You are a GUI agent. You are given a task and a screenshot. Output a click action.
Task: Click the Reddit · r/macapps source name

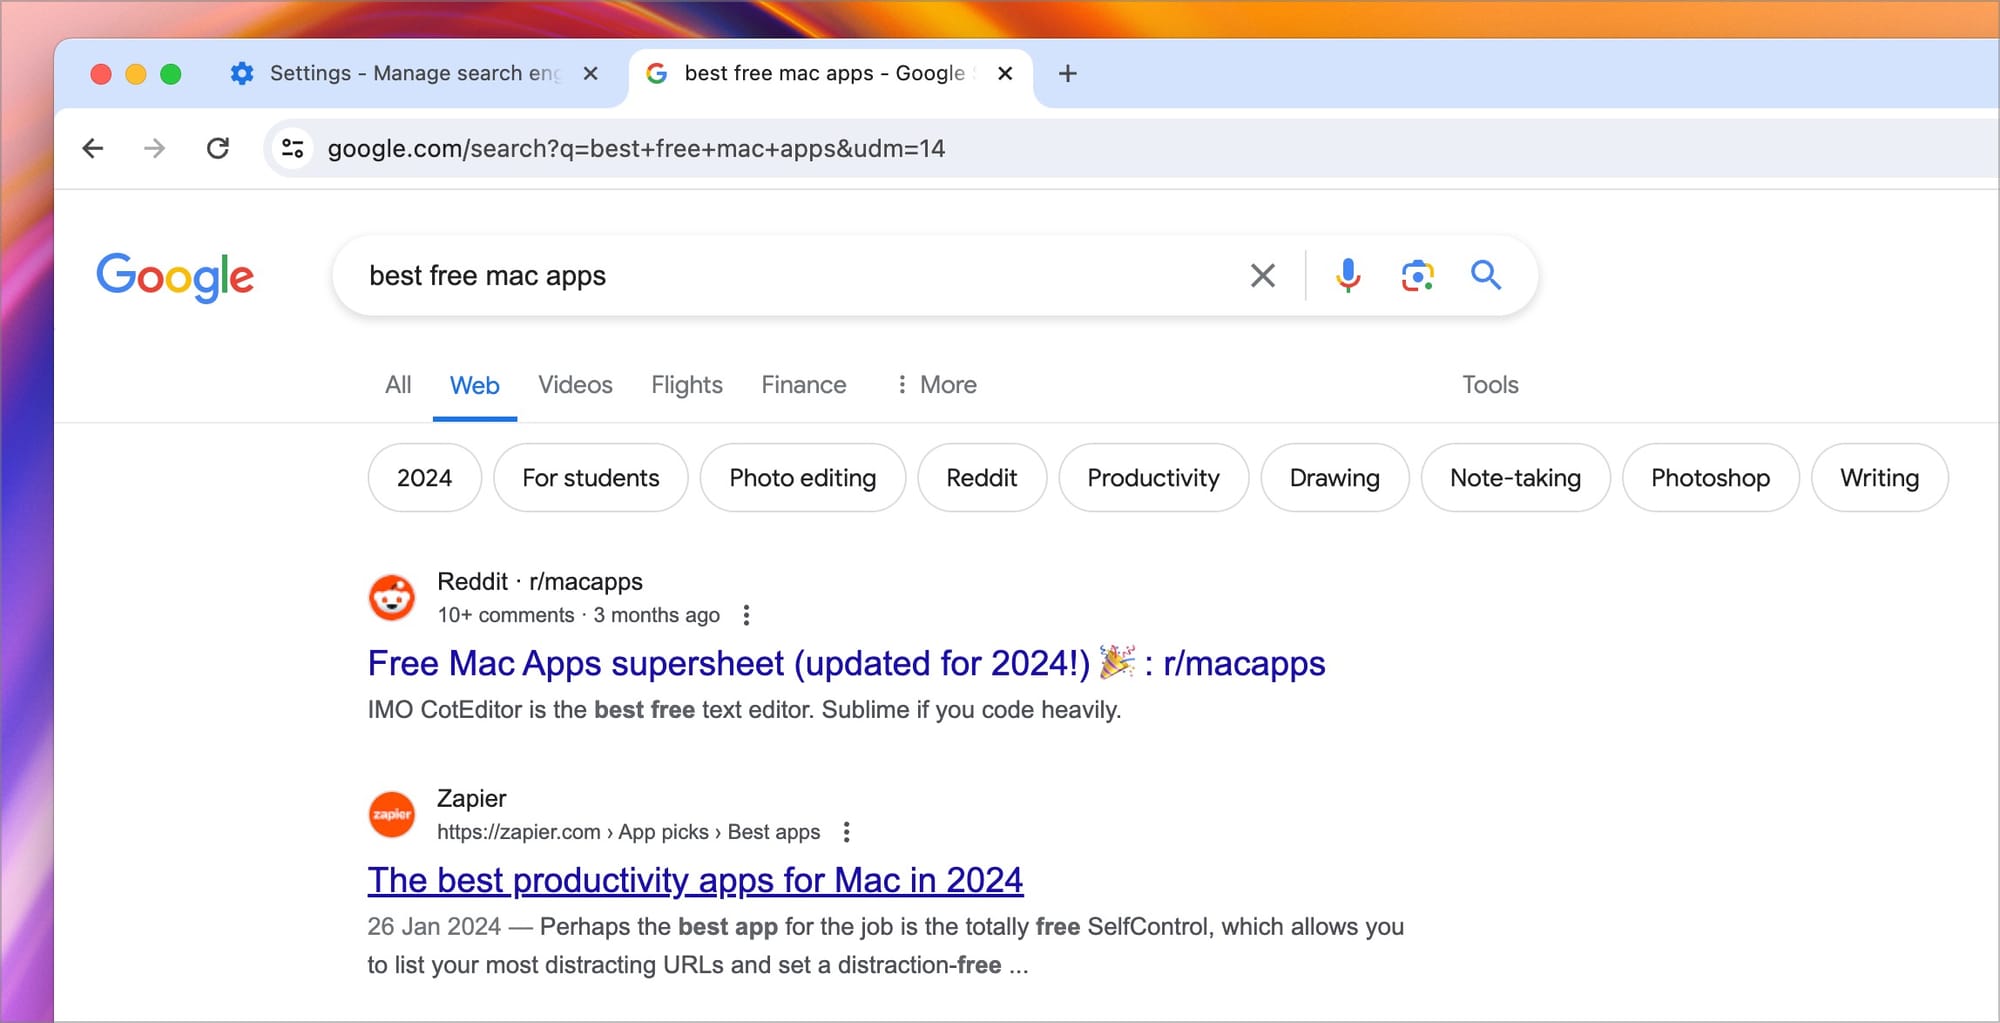click(x=540, y=582)
